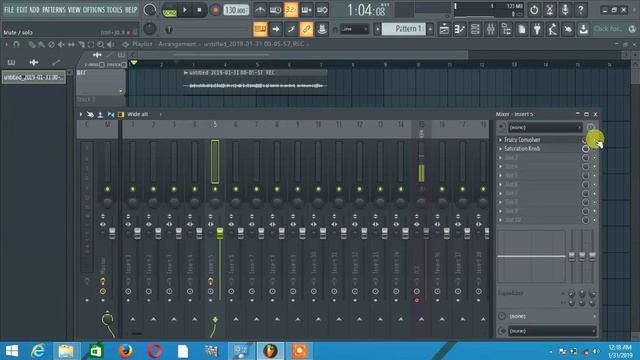Toggle Insert 5 mute LED

click(215, 189)
